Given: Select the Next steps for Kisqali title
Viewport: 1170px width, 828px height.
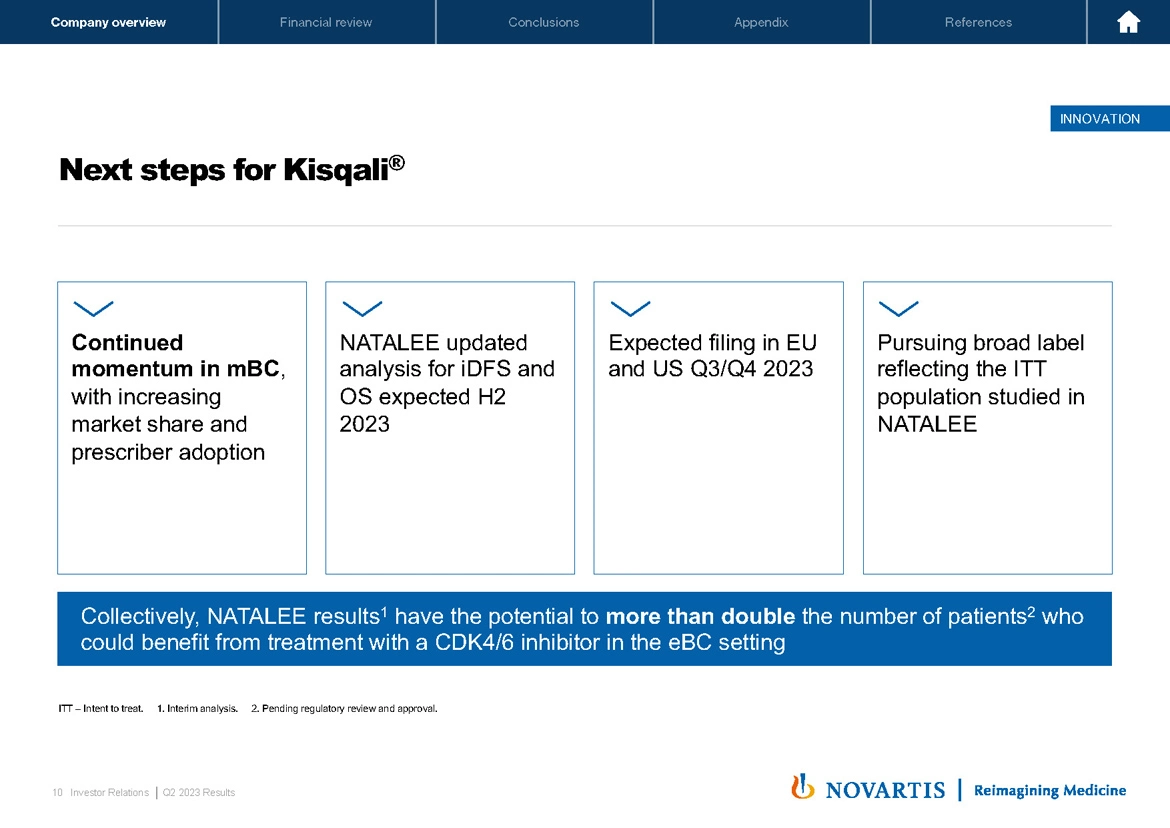Looking at the screenshot, I should [232, 170].
